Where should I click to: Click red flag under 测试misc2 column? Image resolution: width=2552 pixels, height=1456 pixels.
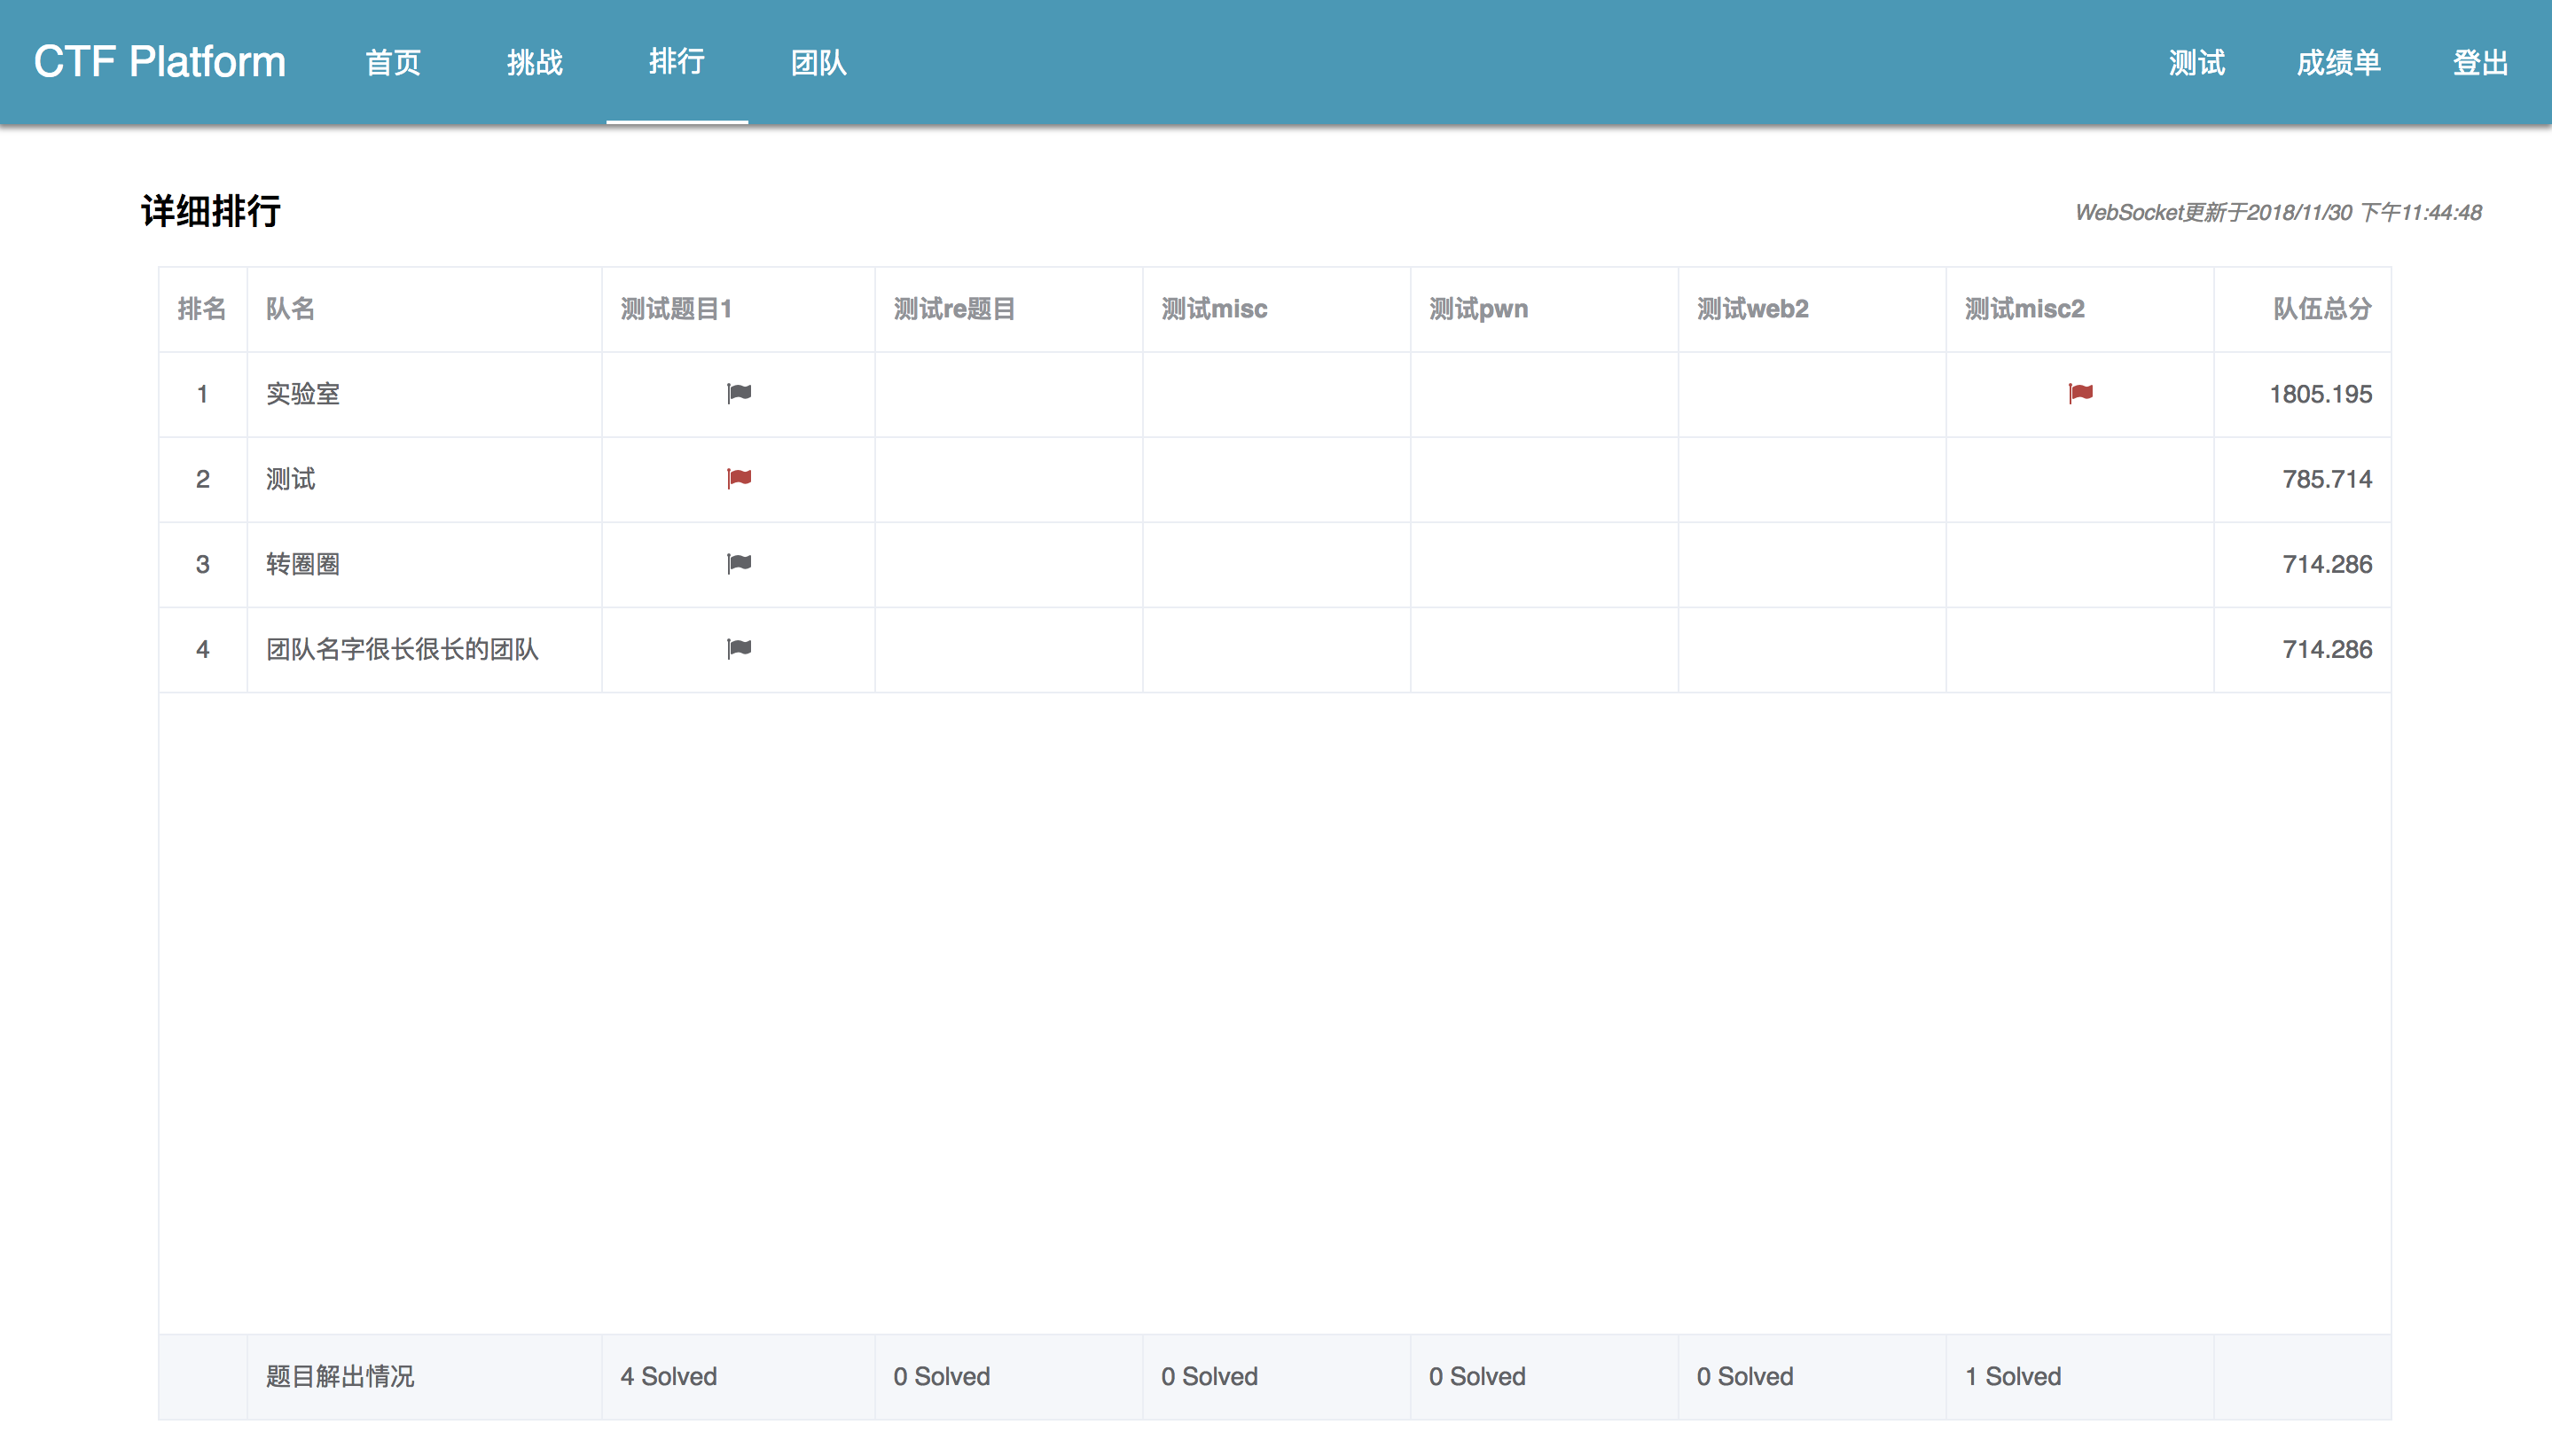point(2080,393)
